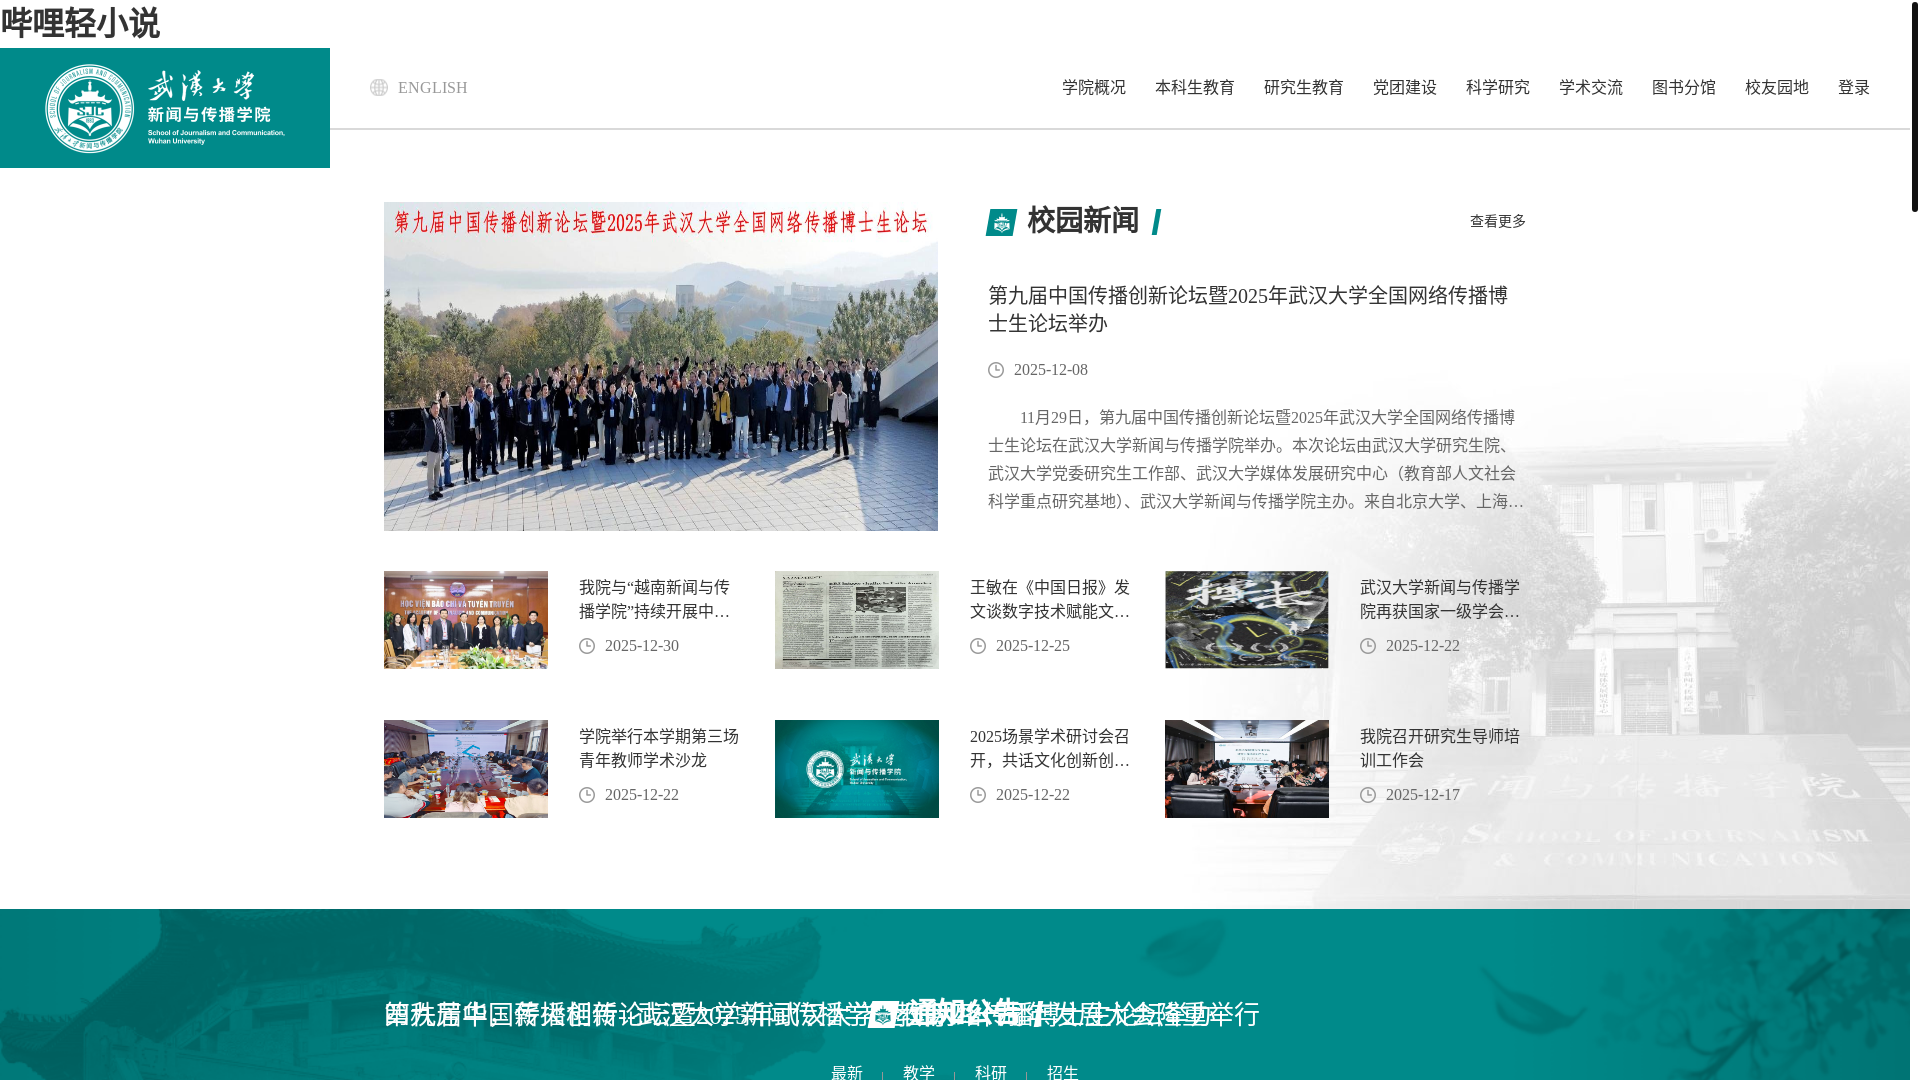Open article 武汉大学新闻与传播学院再获国家一级学会

1440,599
